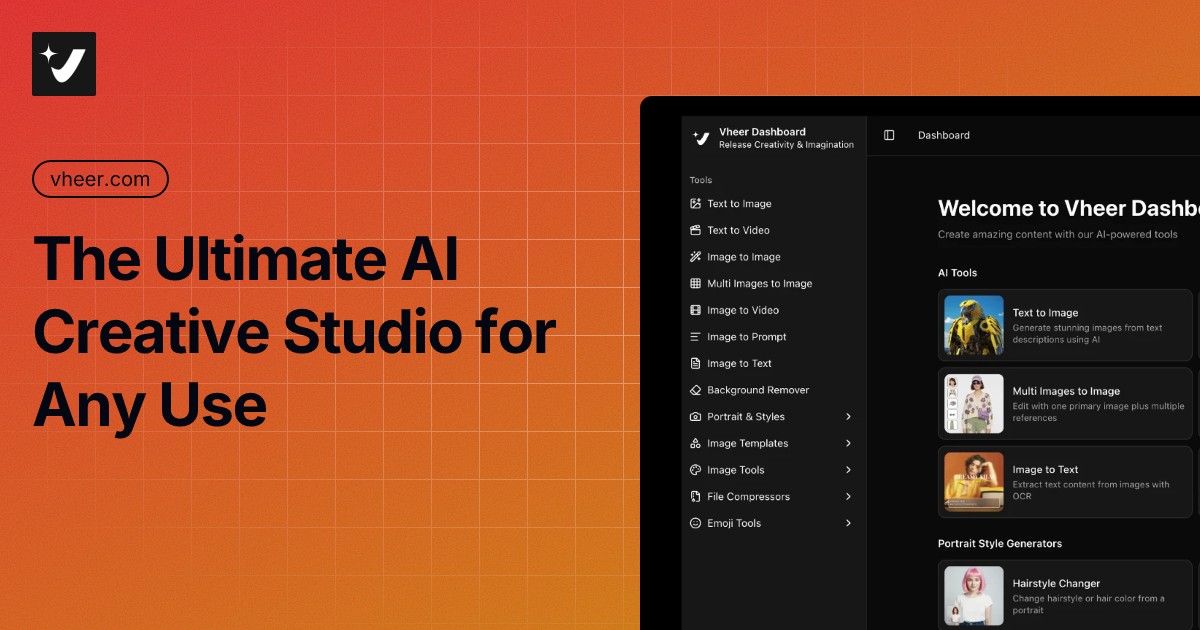Screen dimensions: 1200x630
Task: Open Image to Text in the sidebar
Action: [740, 364]
